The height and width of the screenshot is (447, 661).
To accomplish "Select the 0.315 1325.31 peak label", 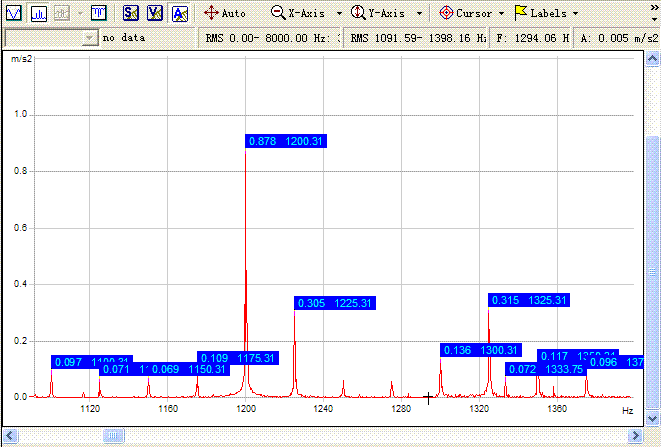I will point(529,300).
